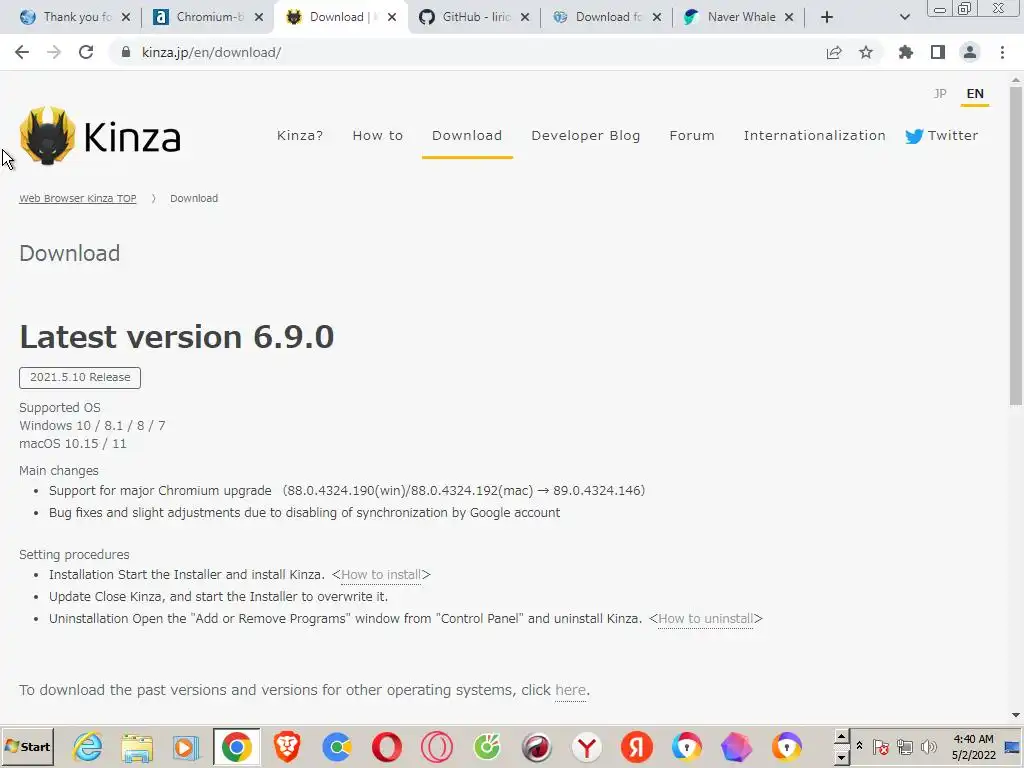Close the GitHub tab
1024x768 pixels.
point(525,17)
